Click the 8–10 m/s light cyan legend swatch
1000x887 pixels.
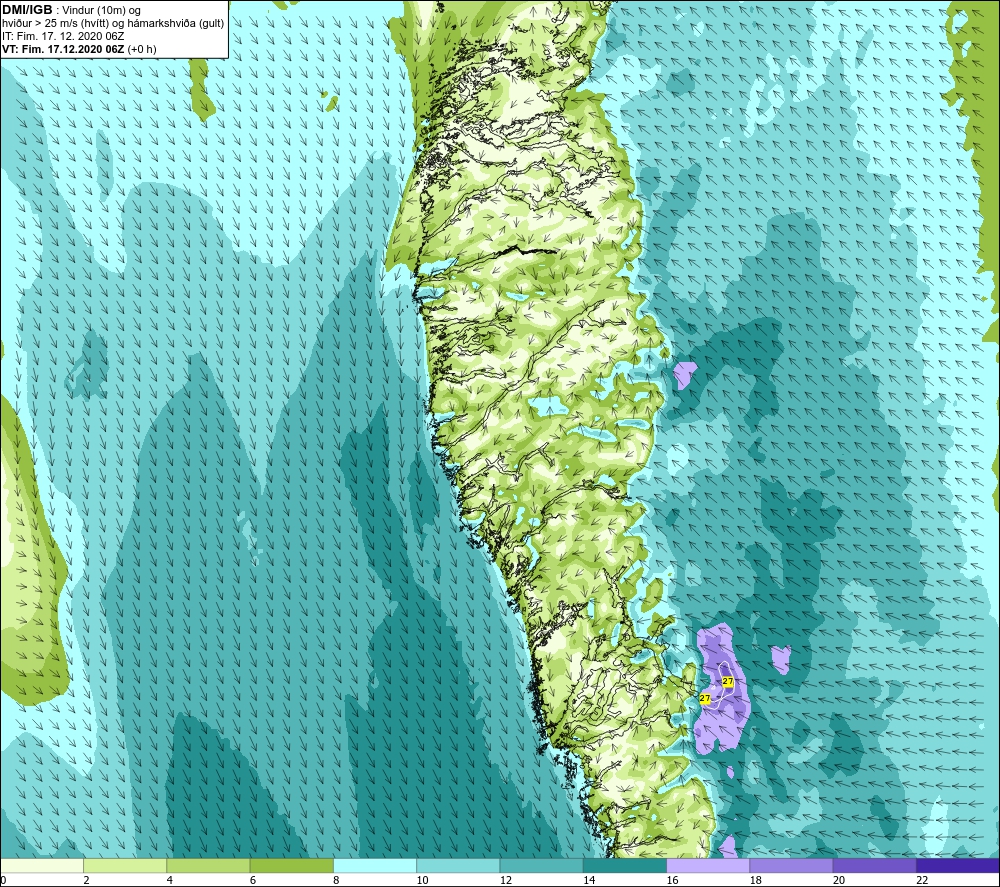click(x=375, y=865)
